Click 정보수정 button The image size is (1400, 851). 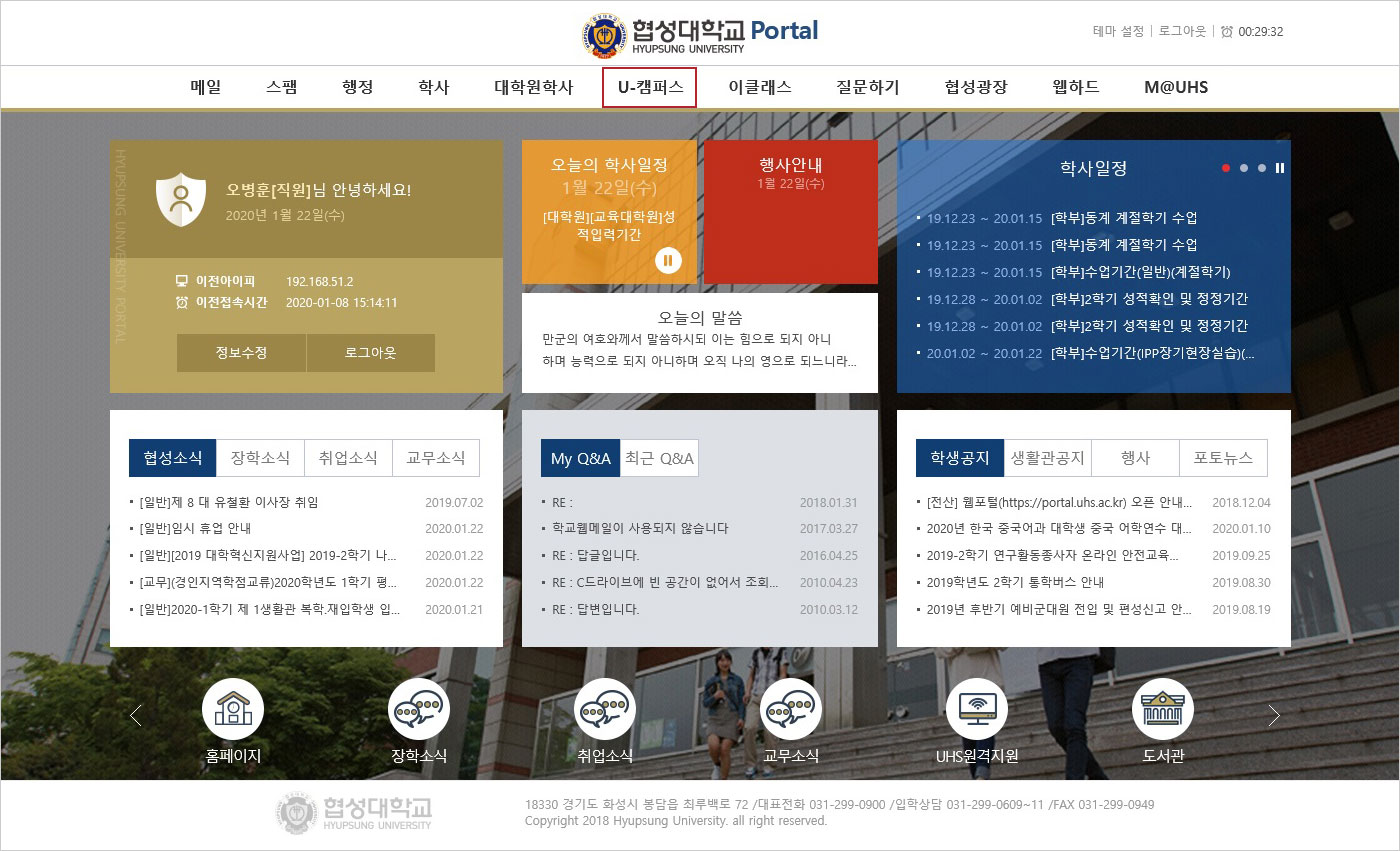point(241,353)
